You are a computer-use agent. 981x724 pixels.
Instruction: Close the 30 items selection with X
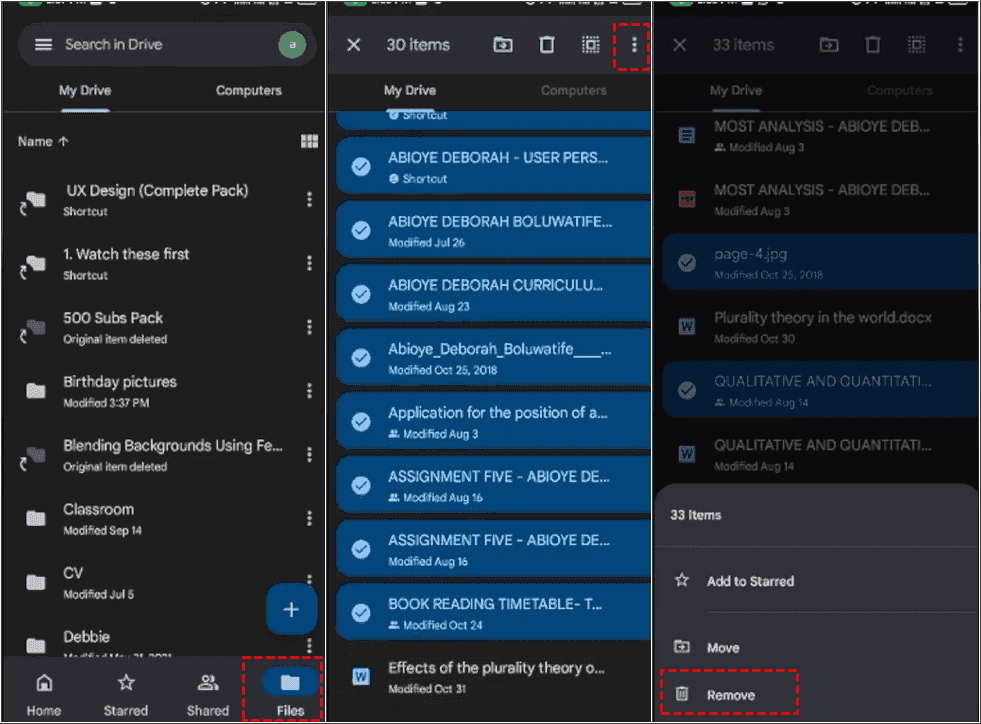(x=353, y=45)
